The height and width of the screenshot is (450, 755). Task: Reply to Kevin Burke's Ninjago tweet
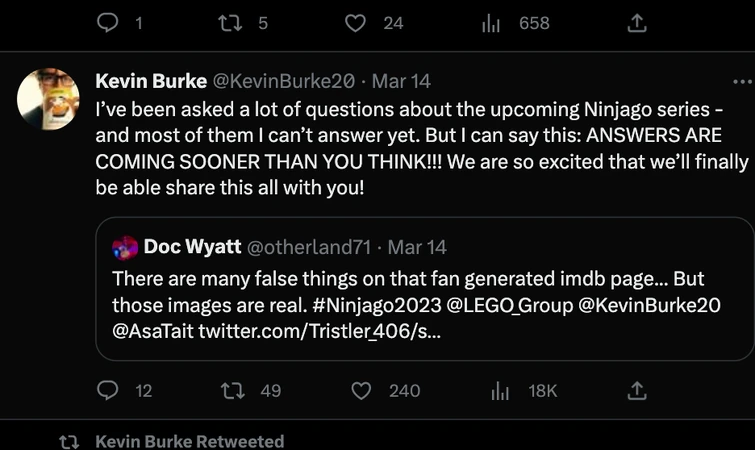(109, 391)
